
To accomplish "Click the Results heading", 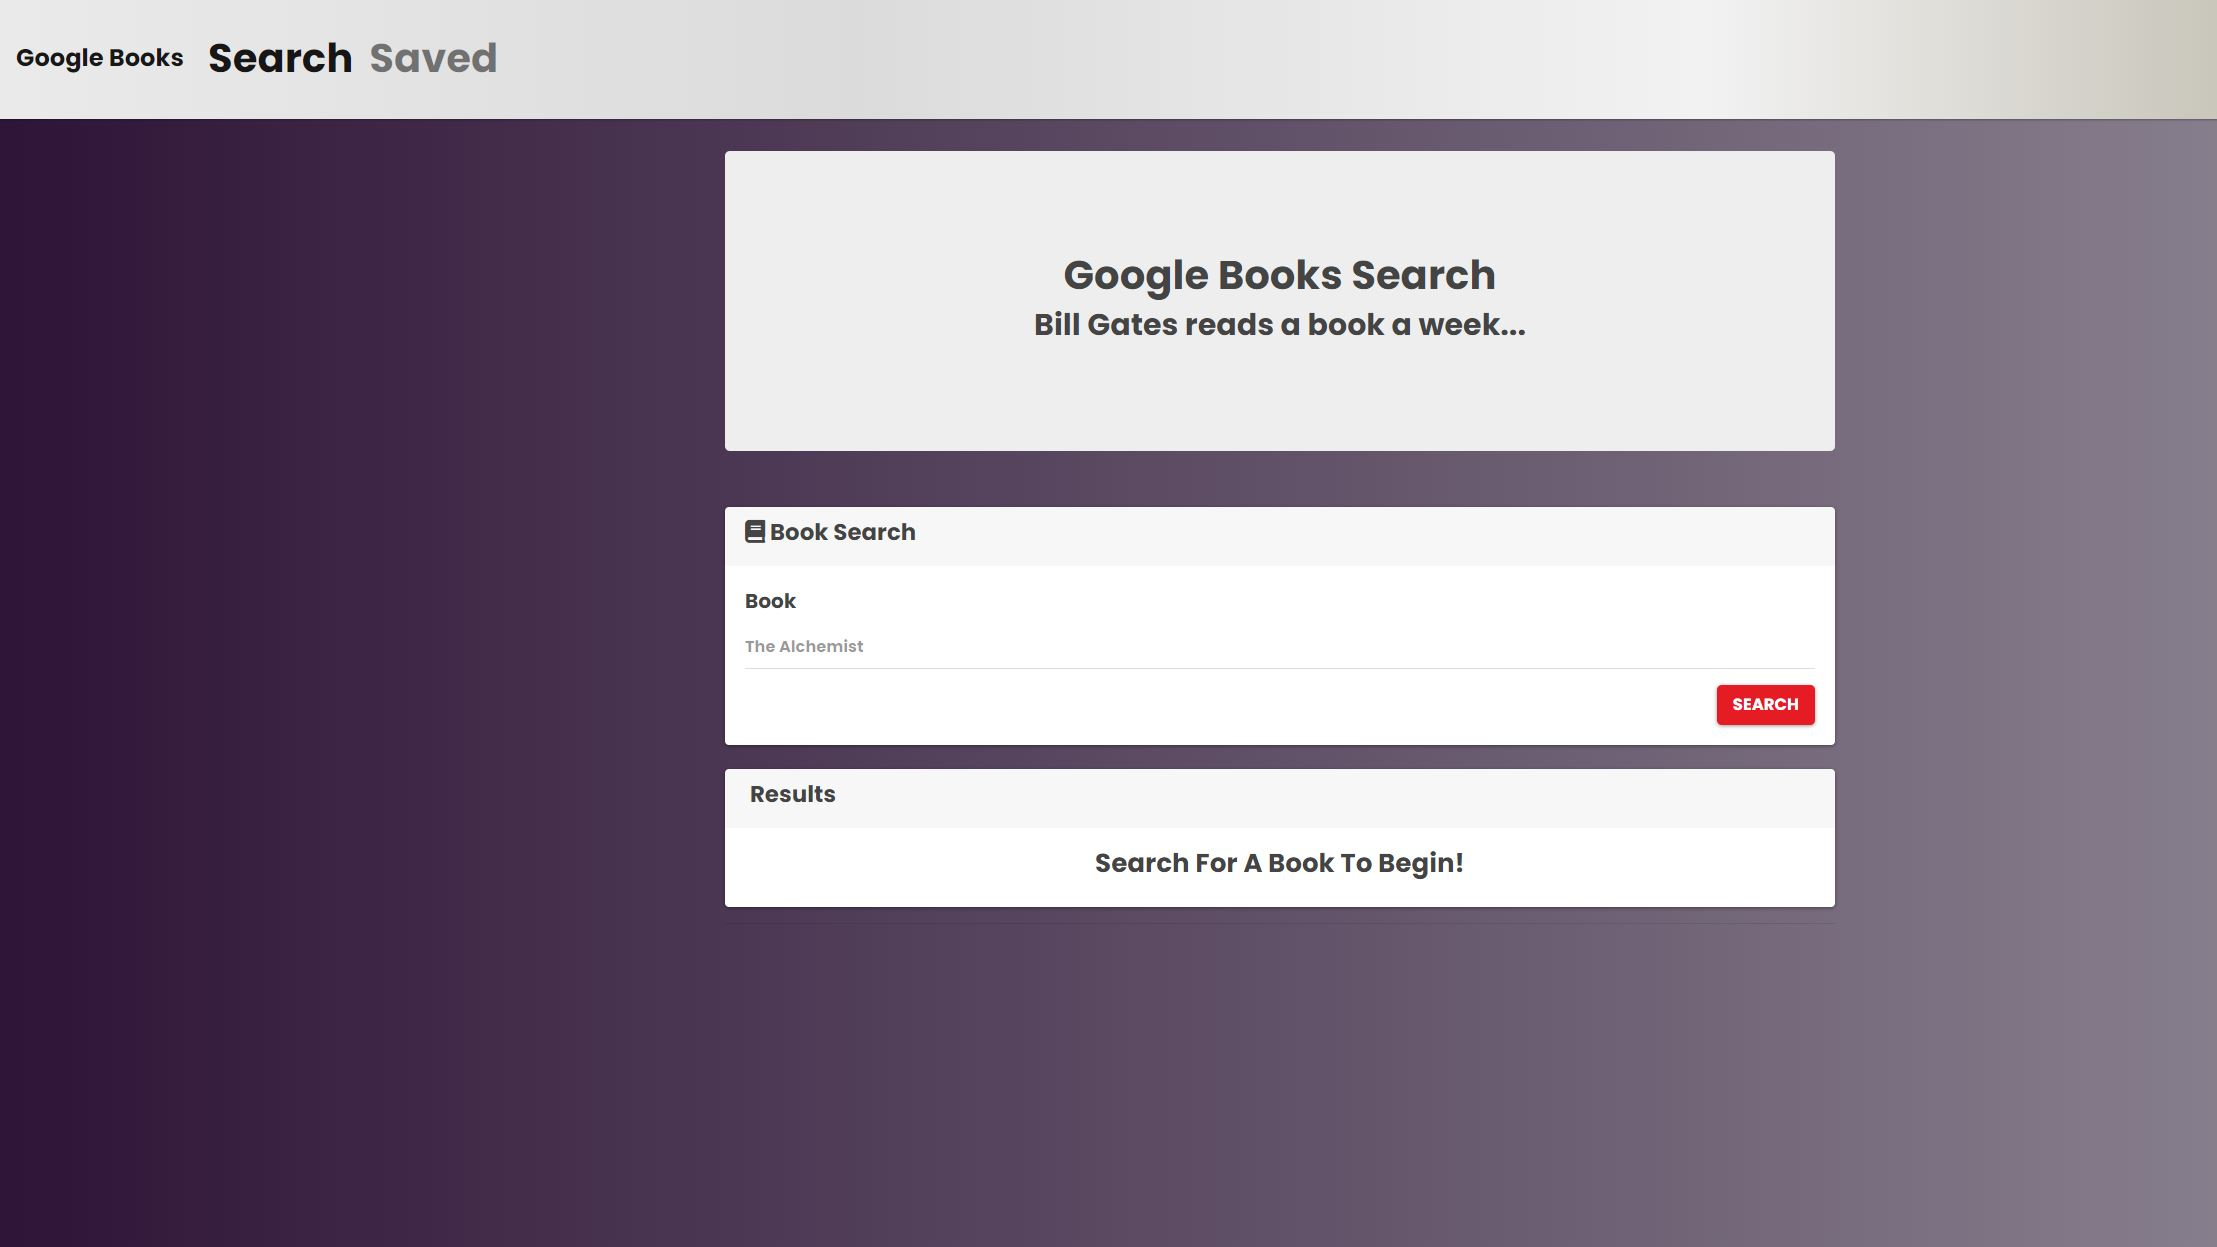I will (x=792, y=794).
